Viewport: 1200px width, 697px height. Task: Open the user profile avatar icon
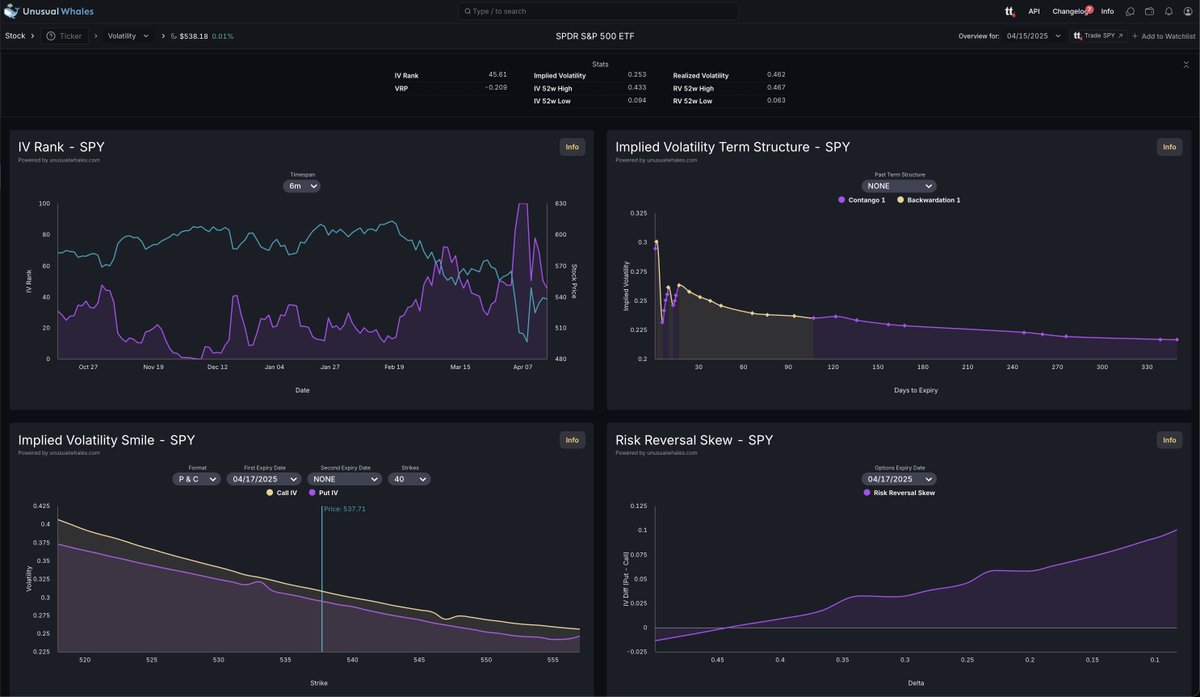tap(1188, 11)
